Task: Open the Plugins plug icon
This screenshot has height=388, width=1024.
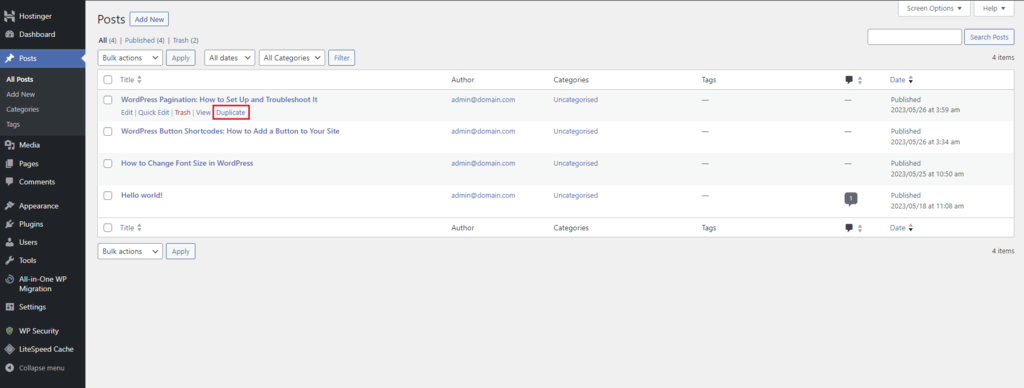Action: pos(9,224)
